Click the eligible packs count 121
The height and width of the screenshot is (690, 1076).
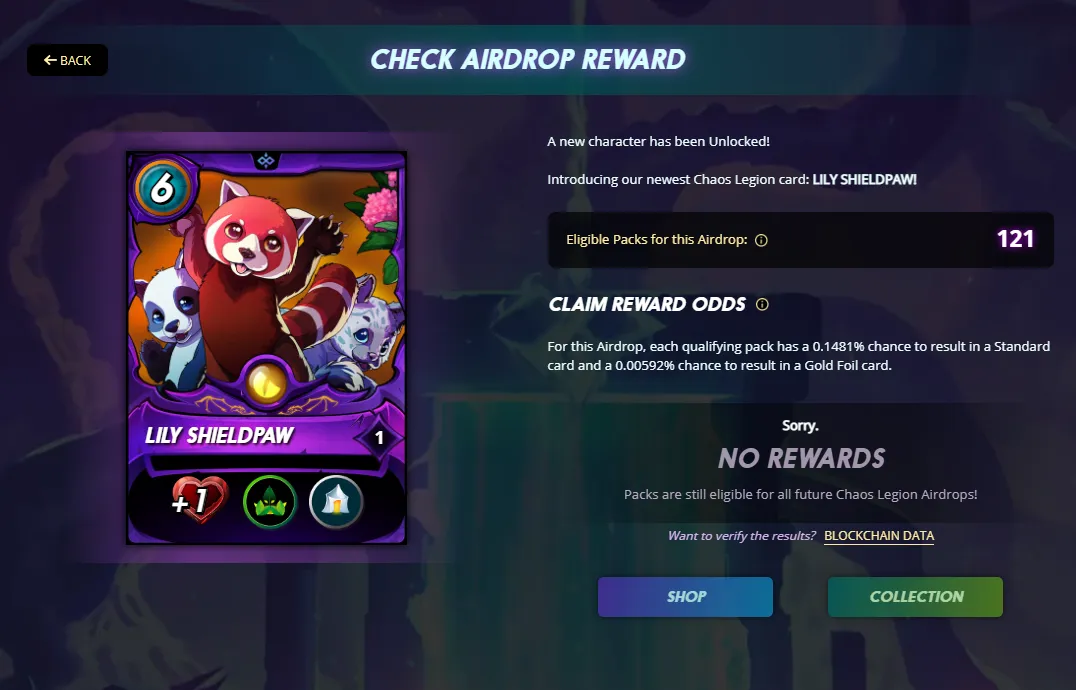tap(1015, 239)
